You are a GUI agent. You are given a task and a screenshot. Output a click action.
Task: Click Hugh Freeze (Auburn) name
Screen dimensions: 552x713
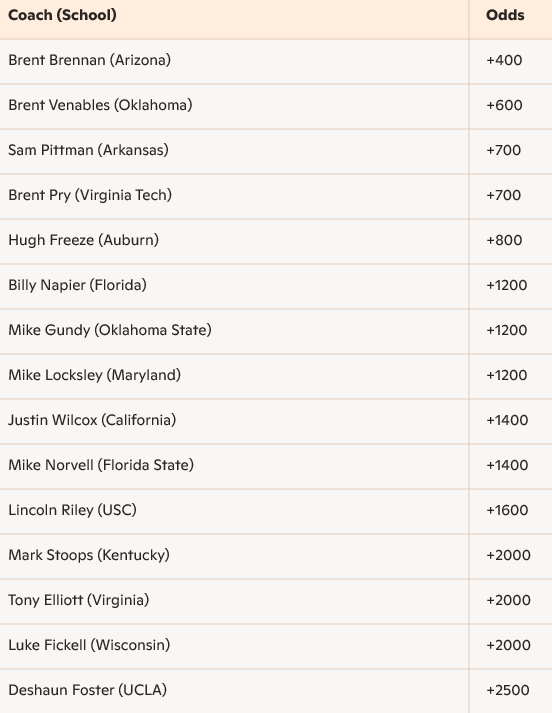click(83, 240)
